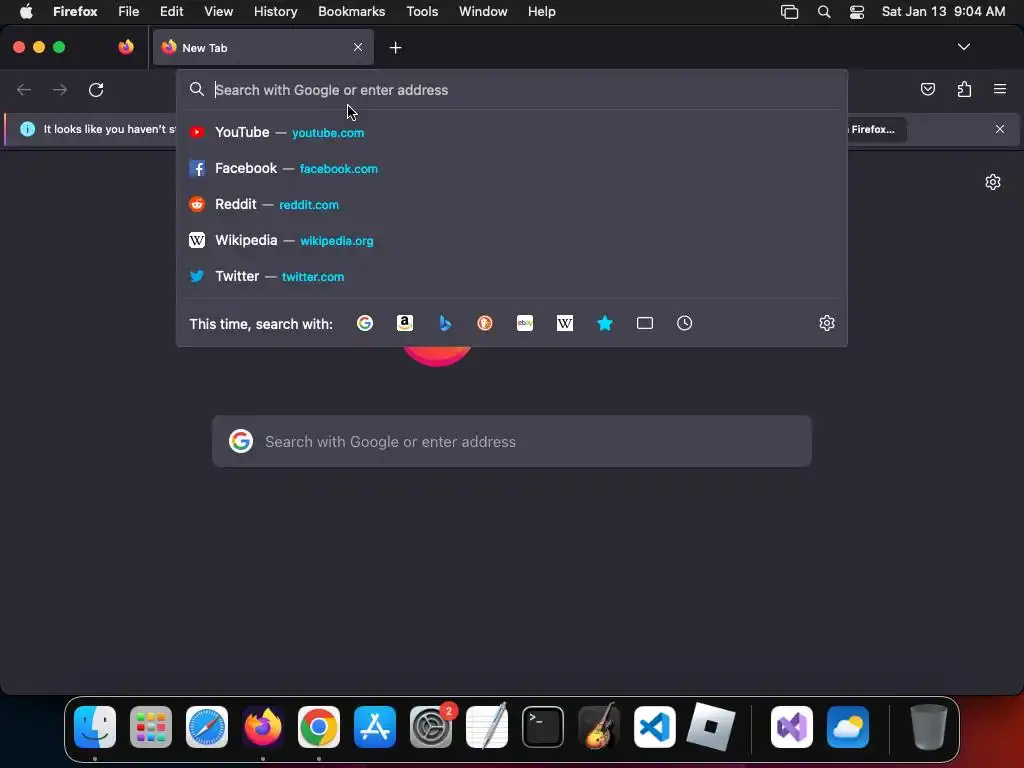Open Firefox View pinned icon

click(126, 47)
